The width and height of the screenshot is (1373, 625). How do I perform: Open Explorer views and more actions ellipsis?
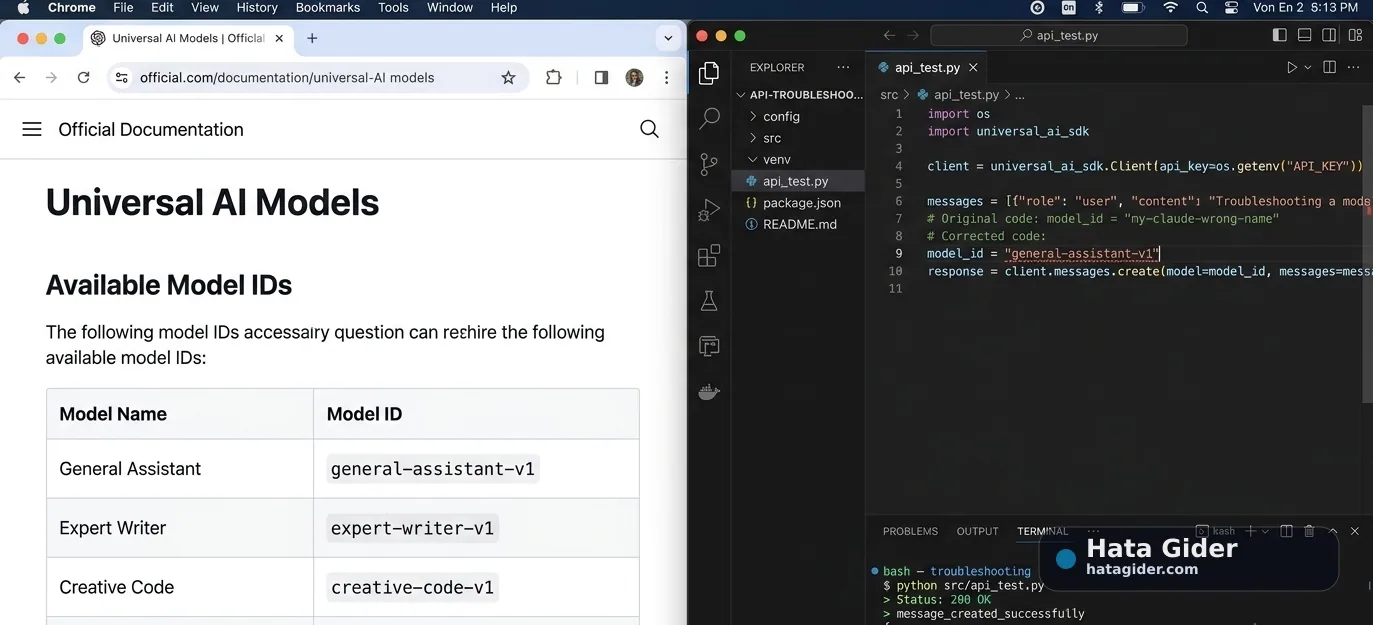pyautogui.click(x=844, y=68)
